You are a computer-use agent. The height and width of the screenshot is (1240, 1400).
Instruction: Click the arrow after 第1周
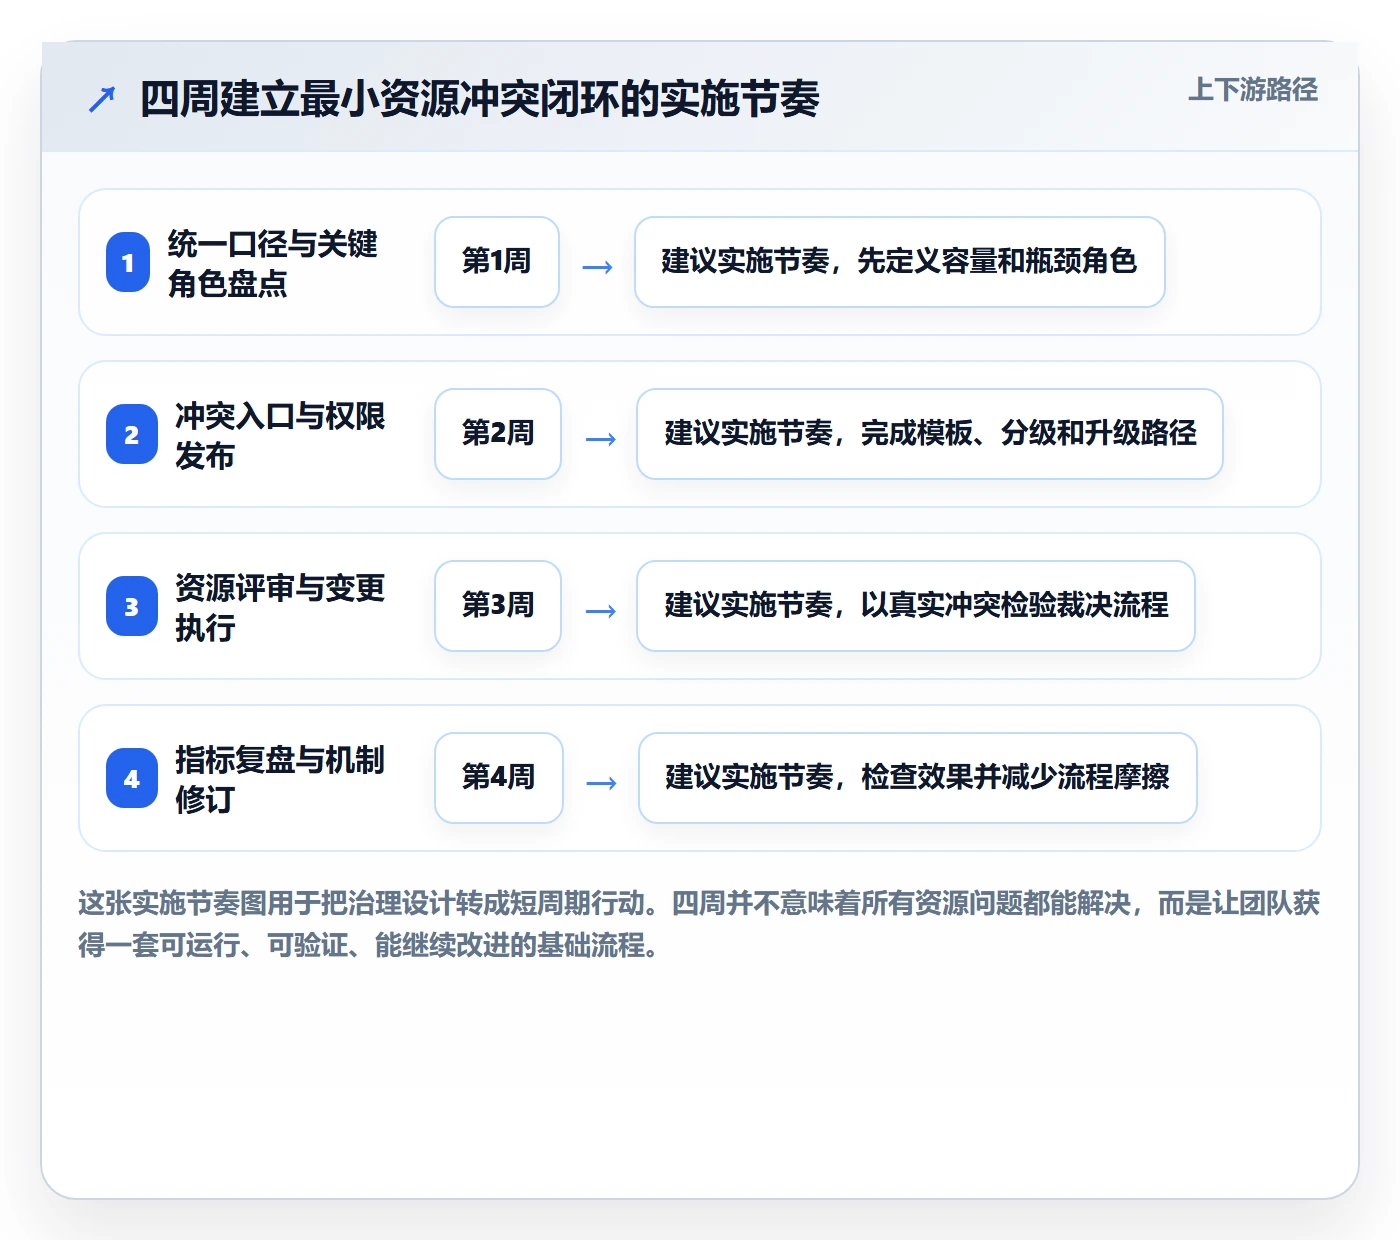pyautogui.click(x=597, y=267)
